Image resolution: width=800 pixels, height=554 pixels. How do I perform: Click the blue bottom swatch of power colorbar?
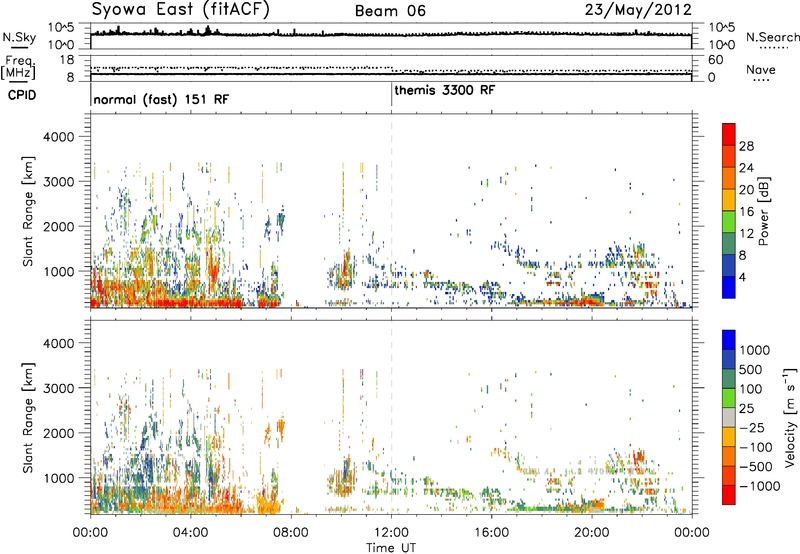click(x=729, y=287)
